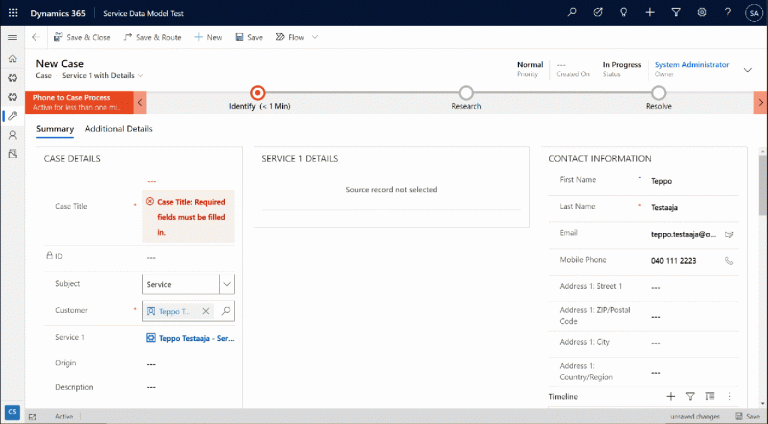
Task: Open Teppo Testaaja - Ser... Service 1 link
Action: pos(196,338)
